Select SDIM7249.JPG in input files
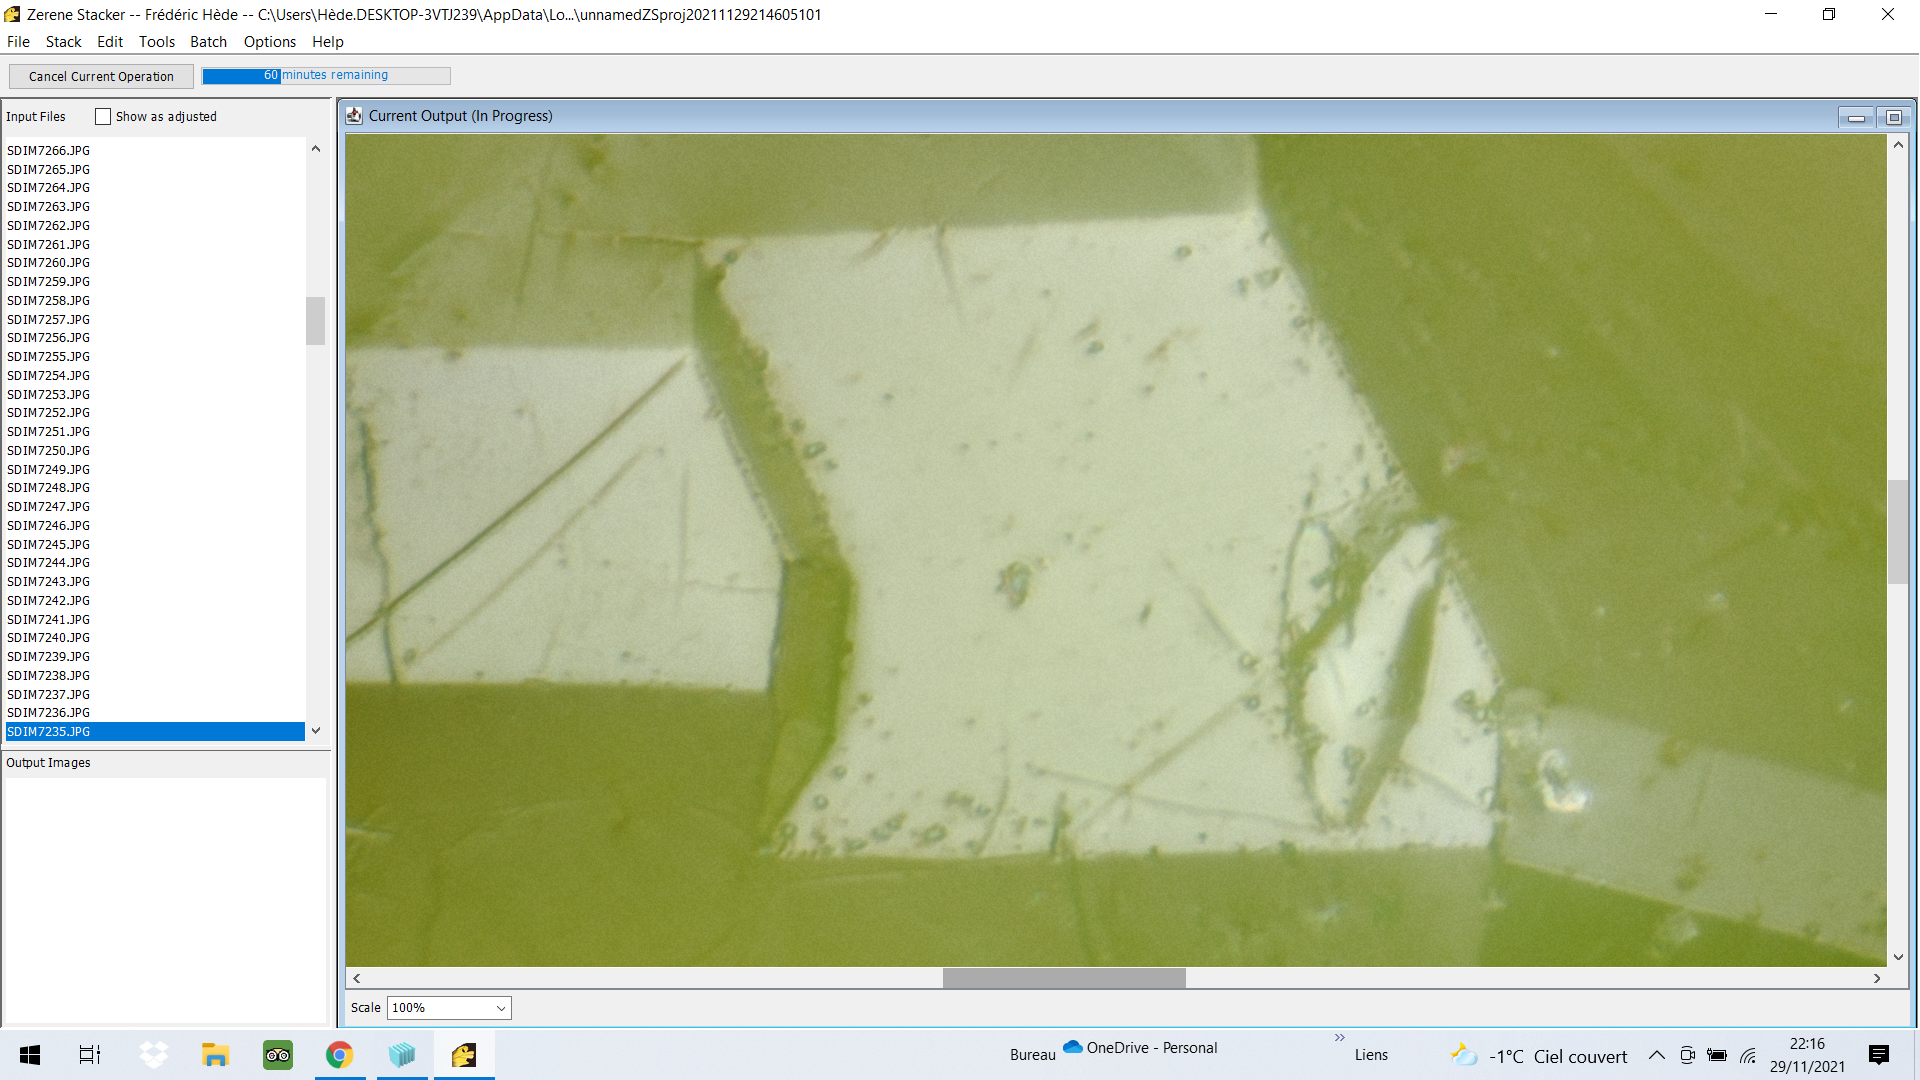Screen dimensions: 1920x1080 tap(155, 470)
